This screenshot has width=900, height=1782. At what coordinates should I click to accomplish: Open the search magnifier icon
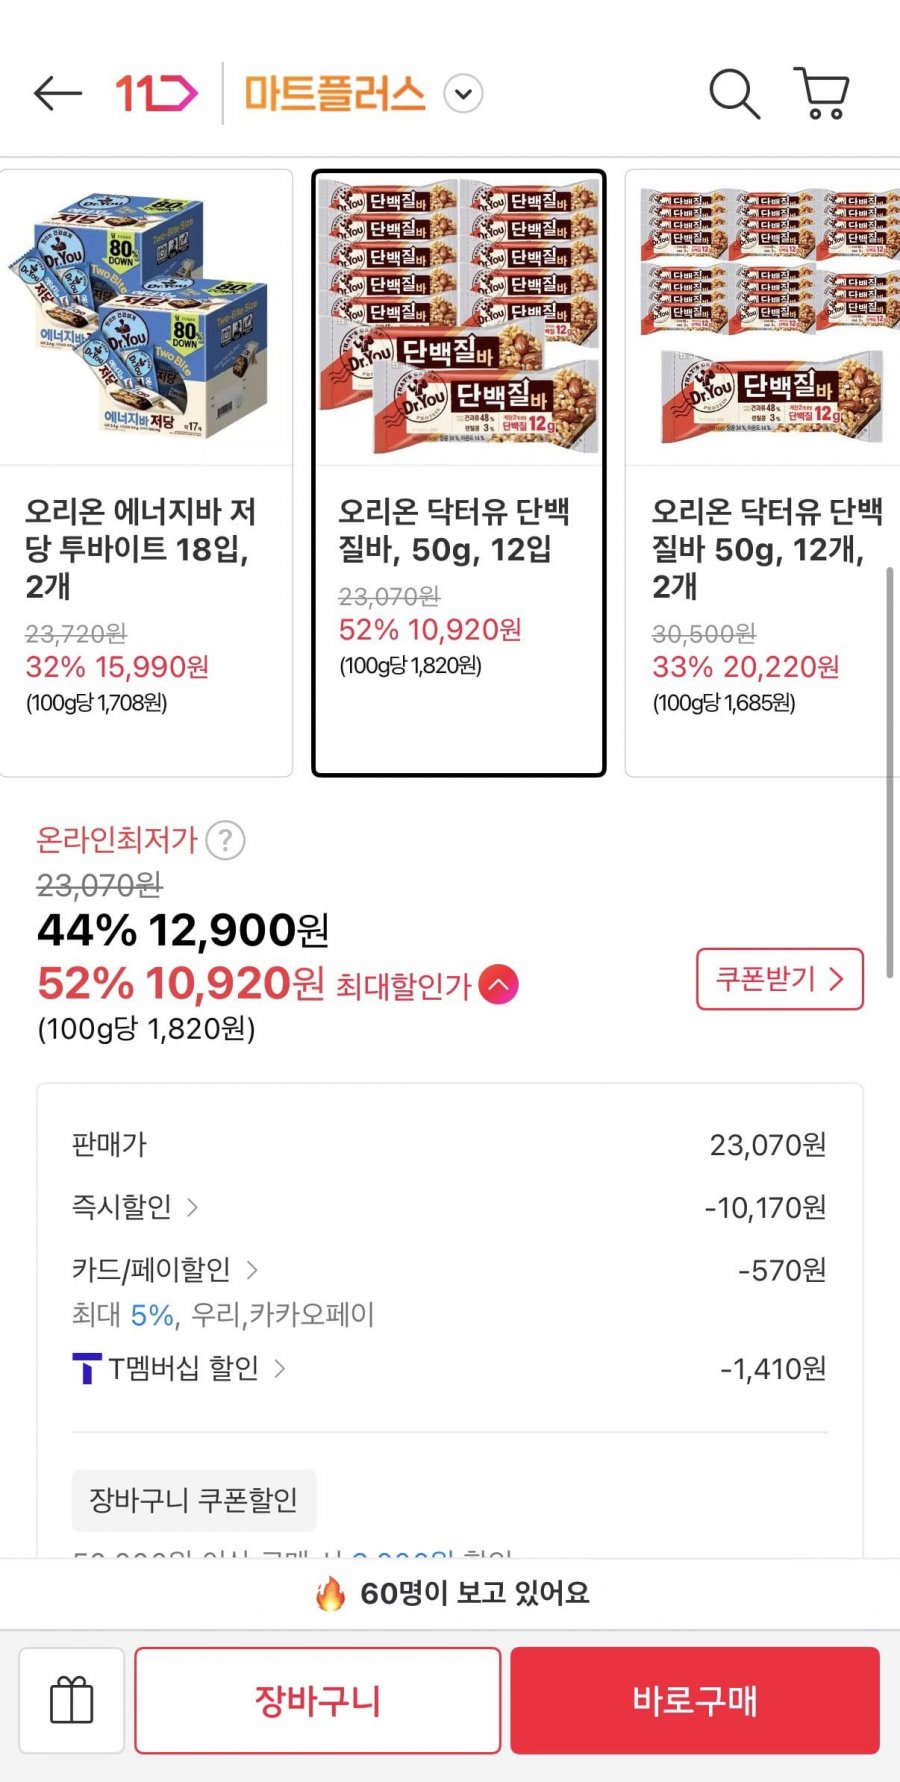pyautogui.click(x=734, y=94)
